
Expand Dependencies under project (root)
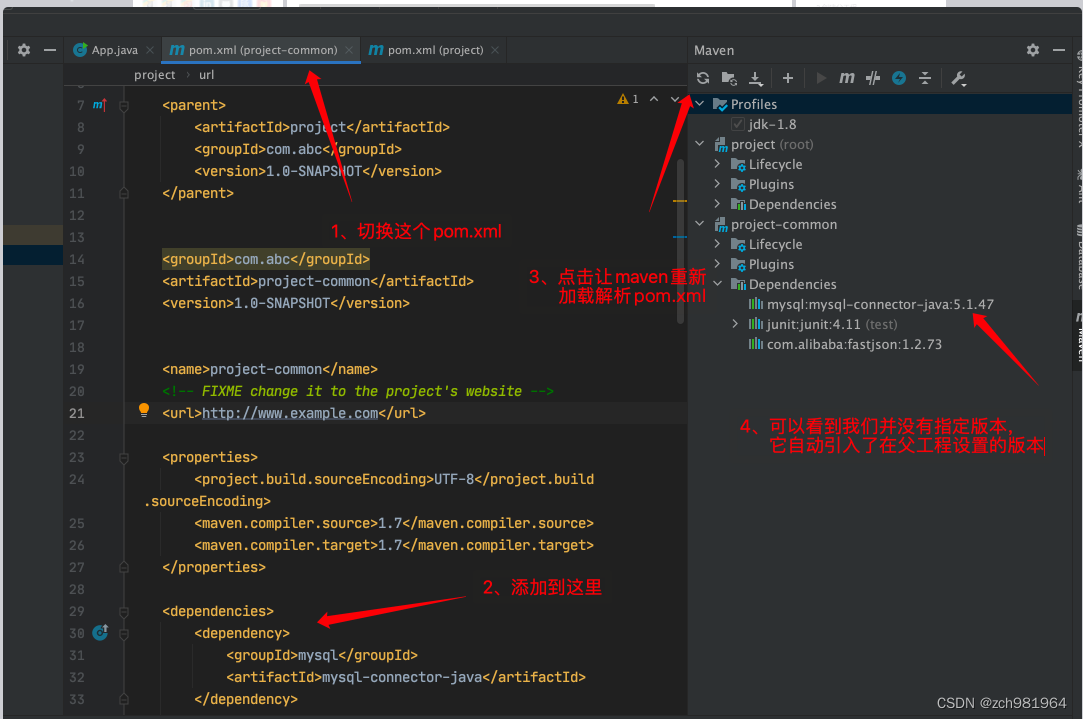[717, 204]
